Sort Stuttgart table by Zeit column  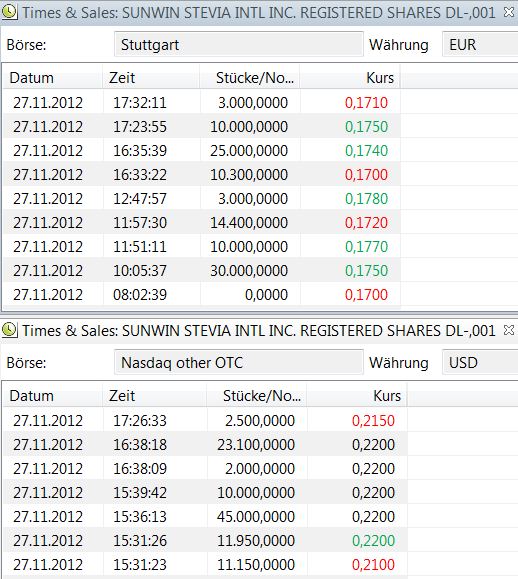click(151, 78)
